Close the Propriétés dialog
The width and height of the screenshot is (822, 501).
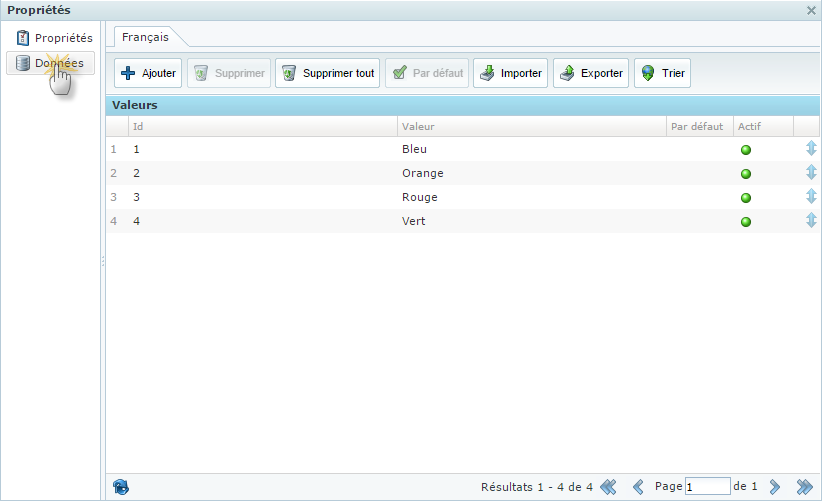tap(811, 10)
